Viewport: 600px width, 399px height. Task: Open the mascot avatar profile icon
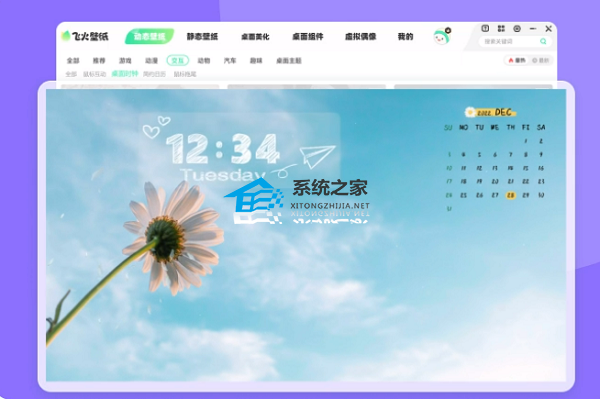pyautogui.click(x=442, y=37)
